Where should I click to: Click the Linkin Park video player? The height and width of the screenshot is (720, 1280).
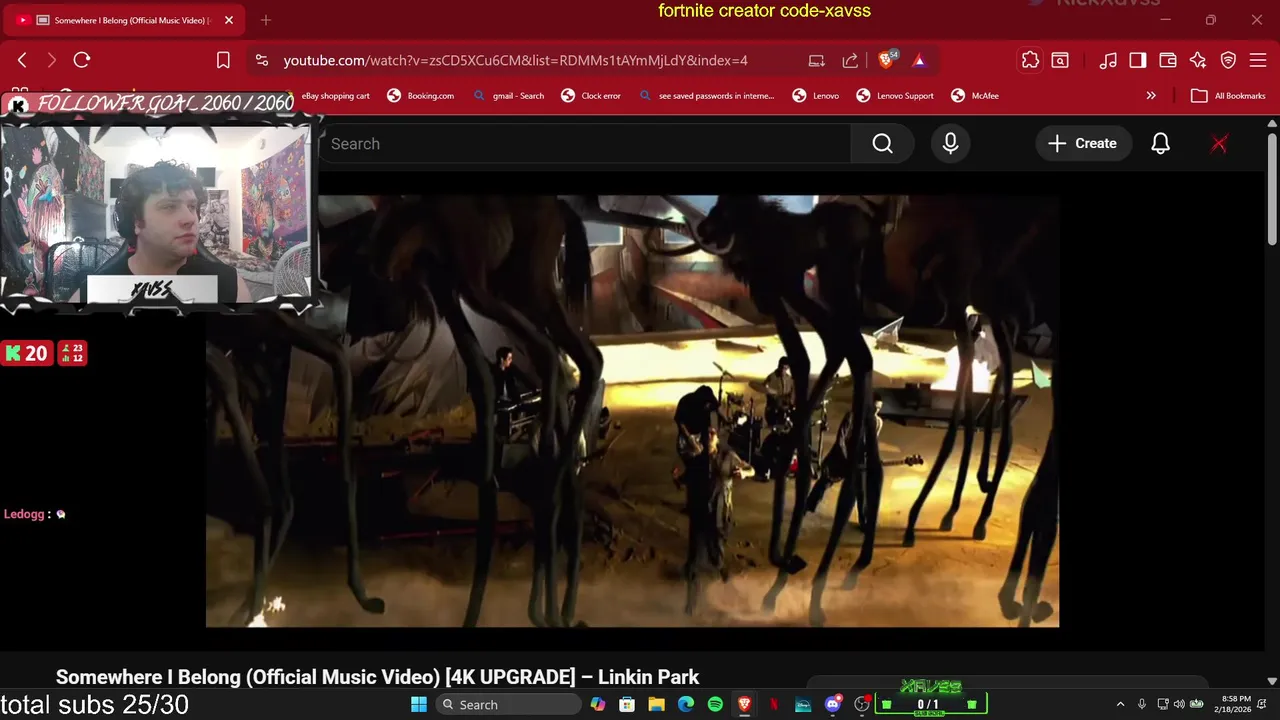(x=632, y=411)
